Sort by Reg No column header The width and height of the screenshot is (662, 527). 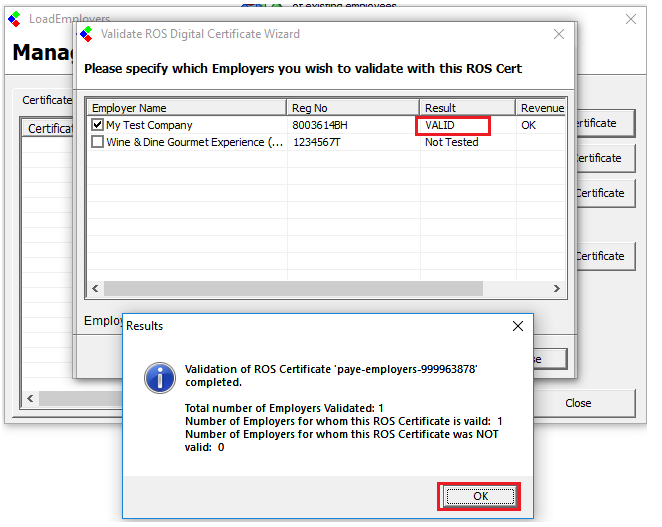click(x=352, y=108)
